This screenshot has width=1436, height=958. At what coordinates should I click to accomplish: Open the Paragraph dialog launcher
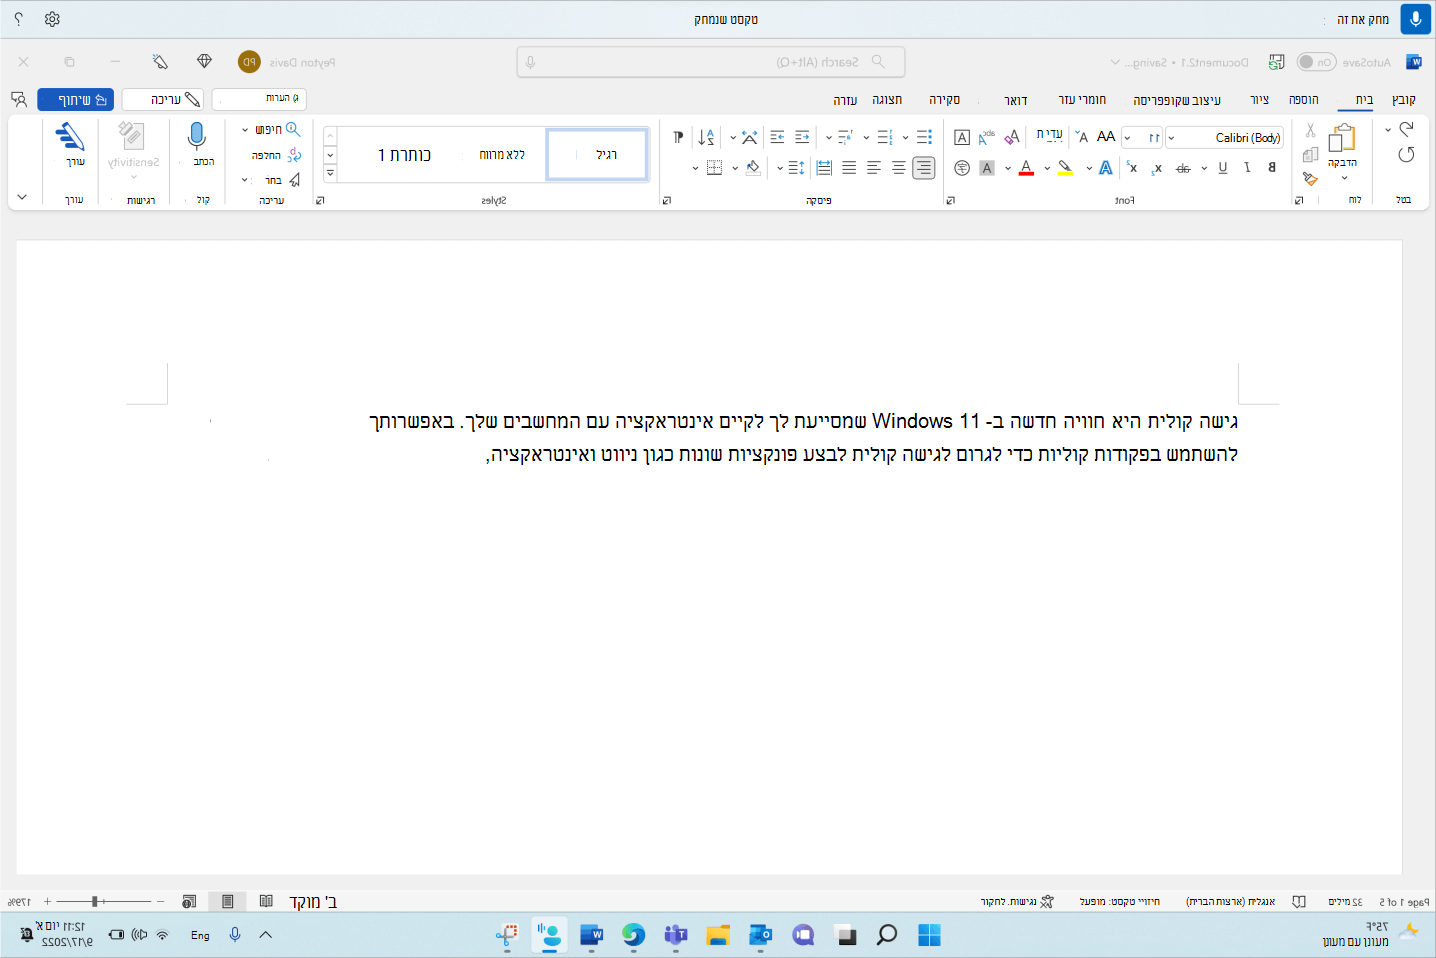[x=667, y=200]
